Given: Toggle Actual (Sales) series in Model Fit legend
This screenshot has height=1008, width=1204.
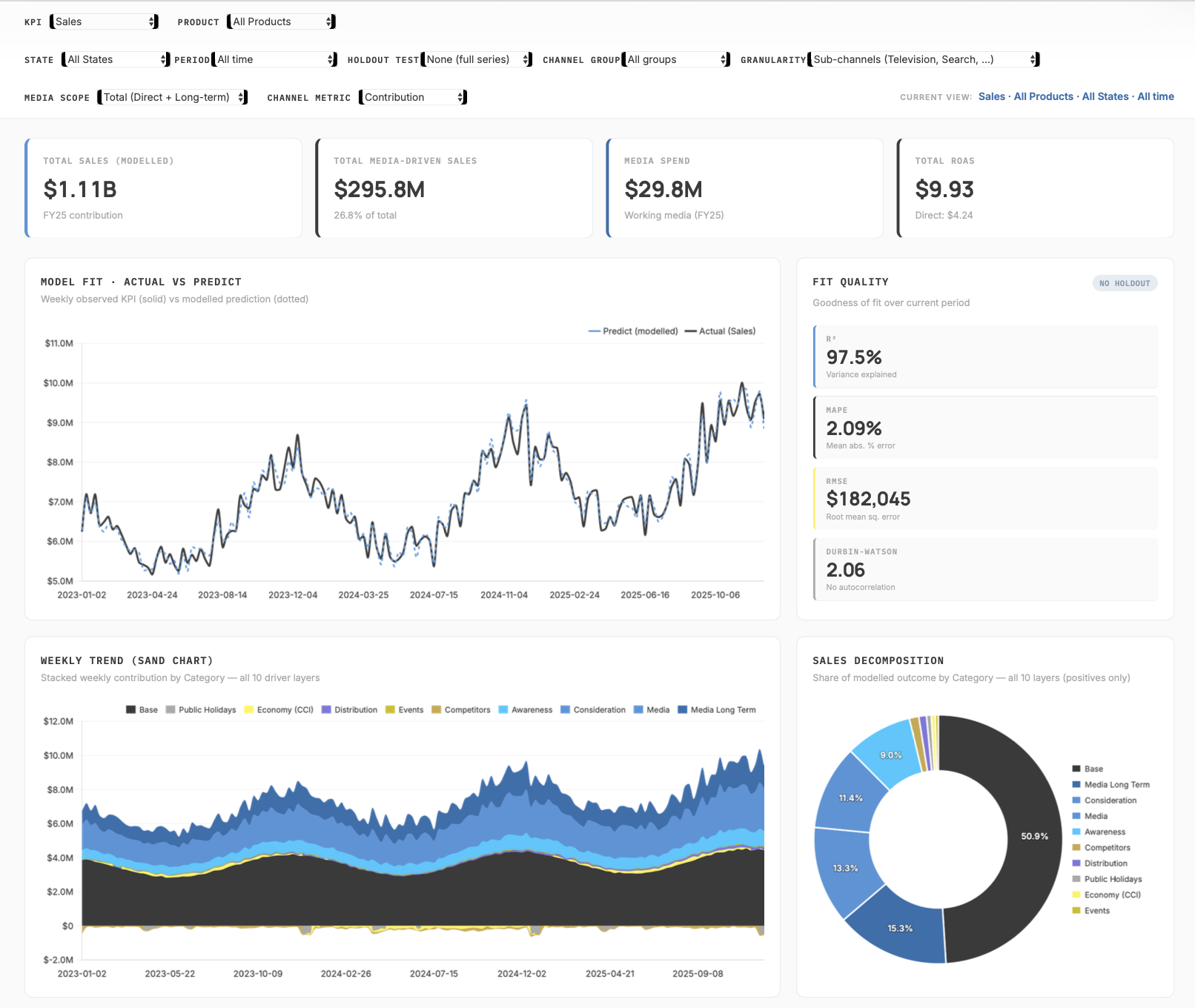Looking at the screenshot, I should 720,331.
